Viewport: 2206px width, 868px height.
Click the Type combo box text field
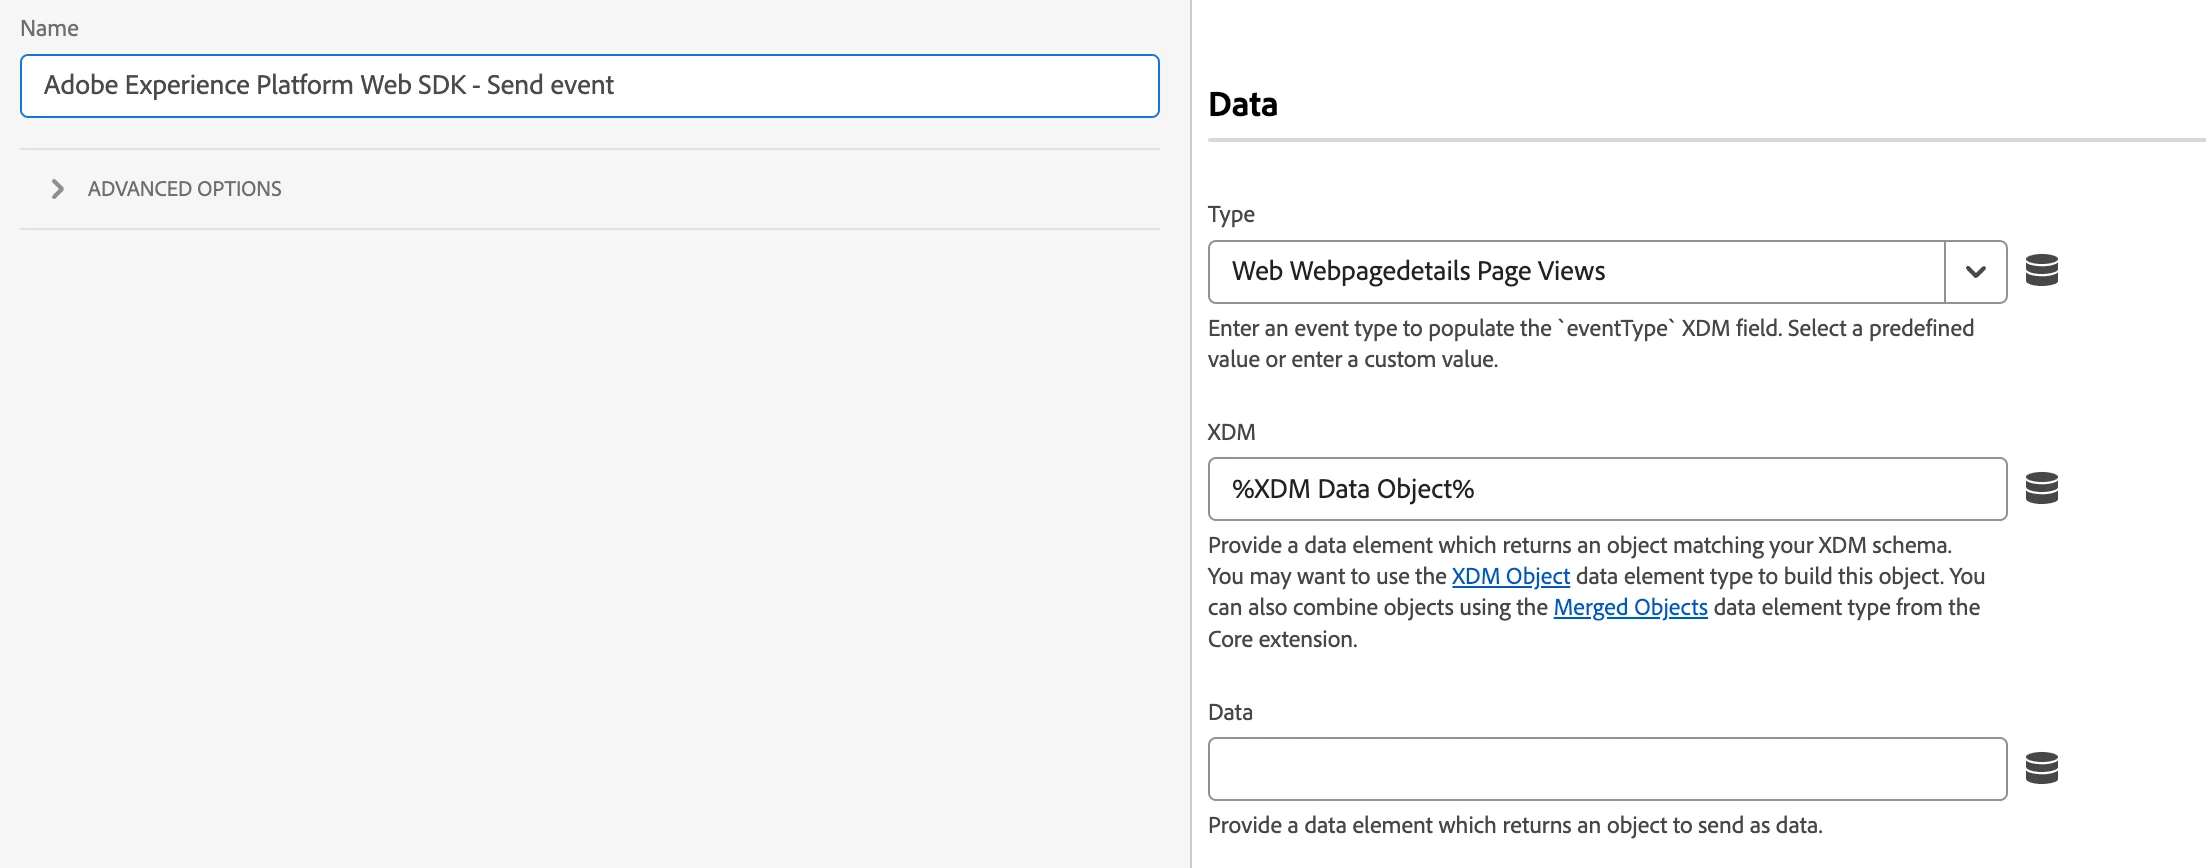point(1576,272)
